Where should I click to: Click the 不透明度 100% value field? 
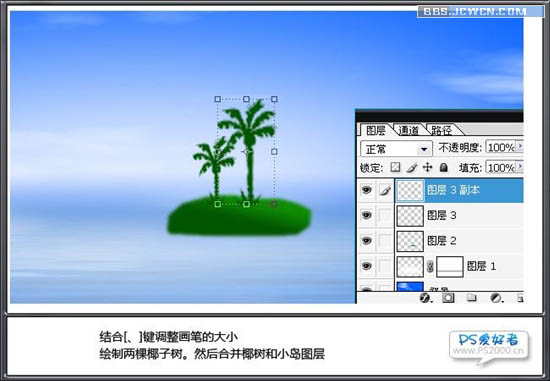coord(501,147)
